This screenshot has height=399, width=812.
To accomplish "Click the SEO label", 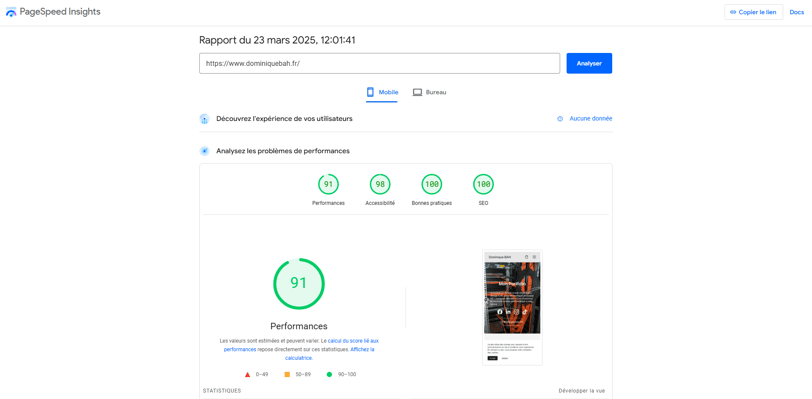I will [484, 203].
